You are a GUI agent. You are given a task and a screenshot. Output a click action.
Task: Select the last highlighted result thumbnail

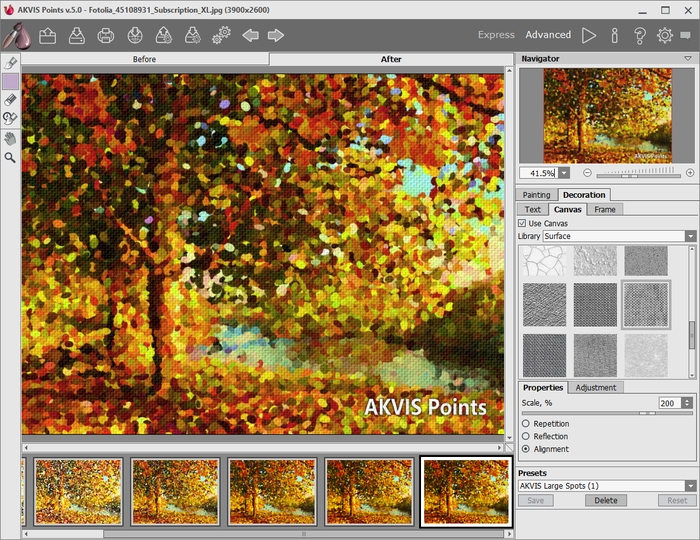(x=466, y=491)
